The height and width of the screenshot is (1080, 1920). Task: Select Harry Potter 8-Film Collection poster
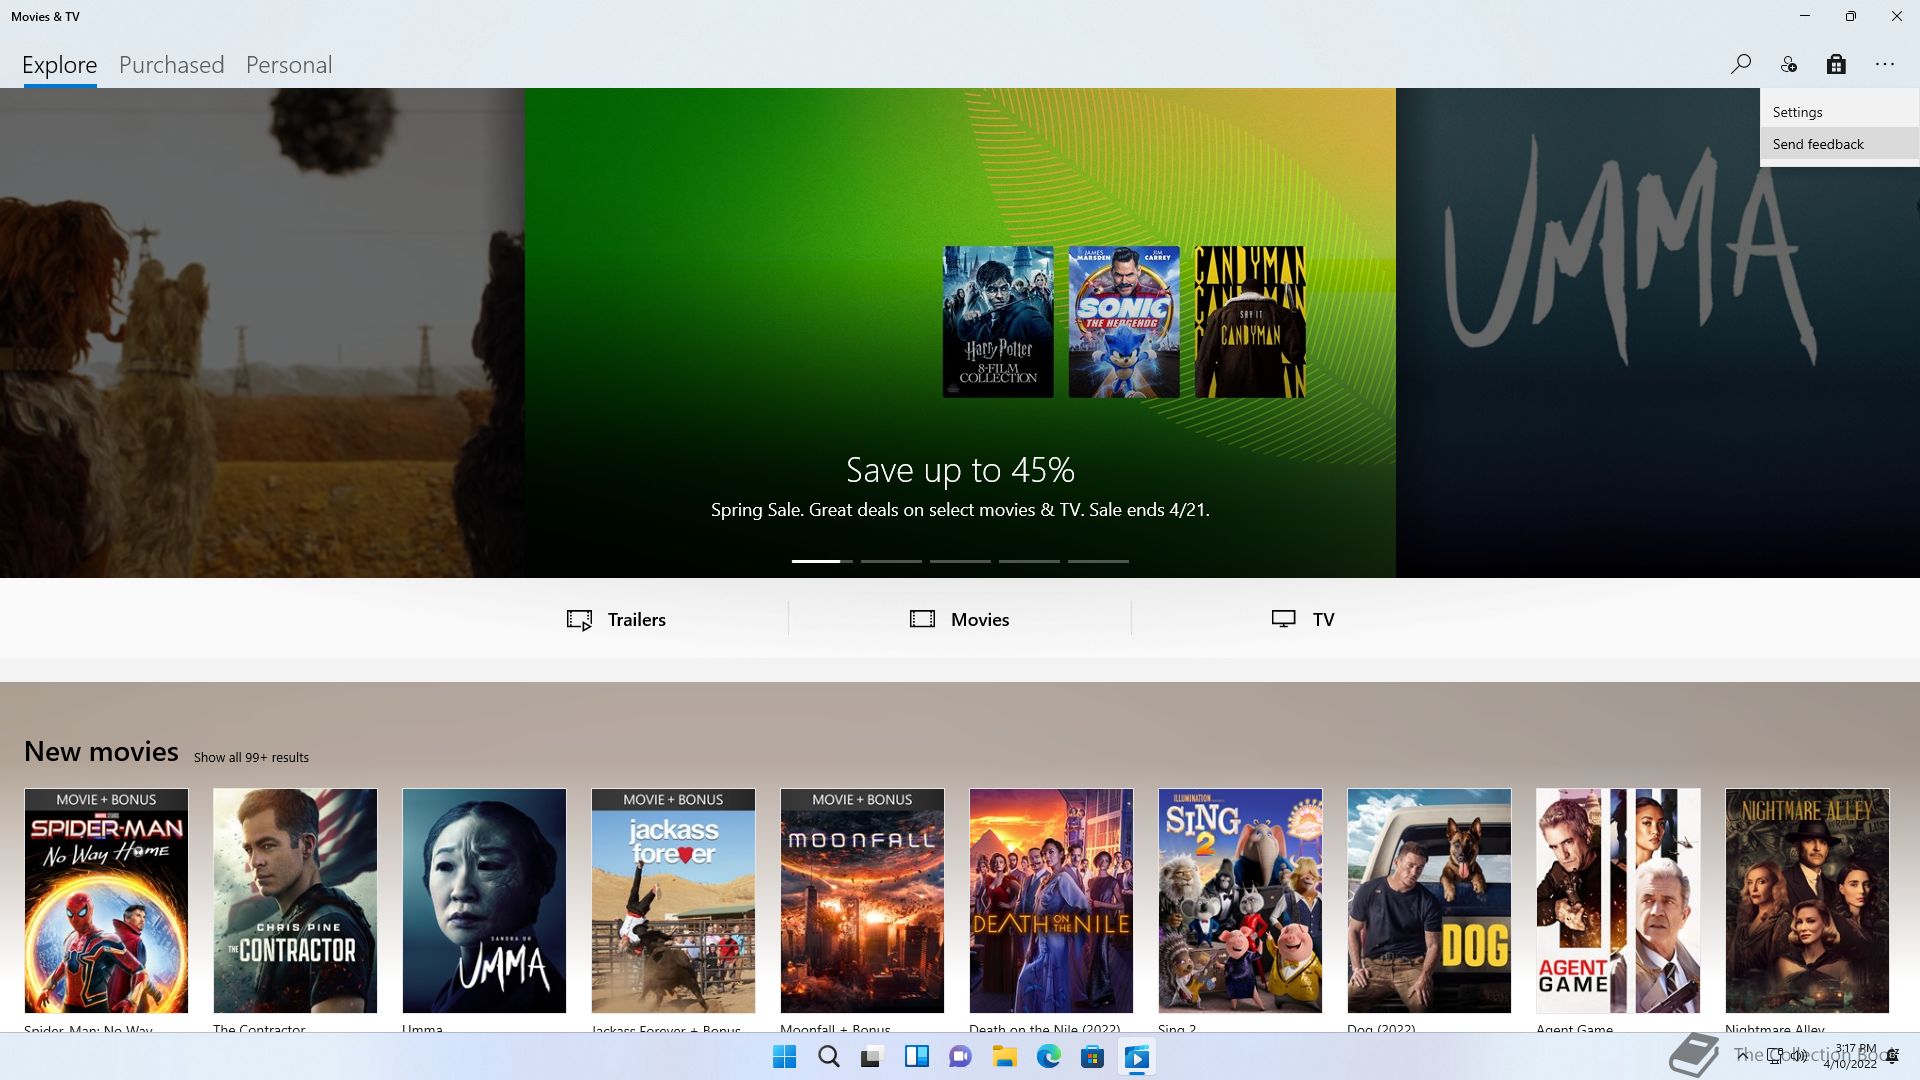pyautogui.click(x=998, y=322)
